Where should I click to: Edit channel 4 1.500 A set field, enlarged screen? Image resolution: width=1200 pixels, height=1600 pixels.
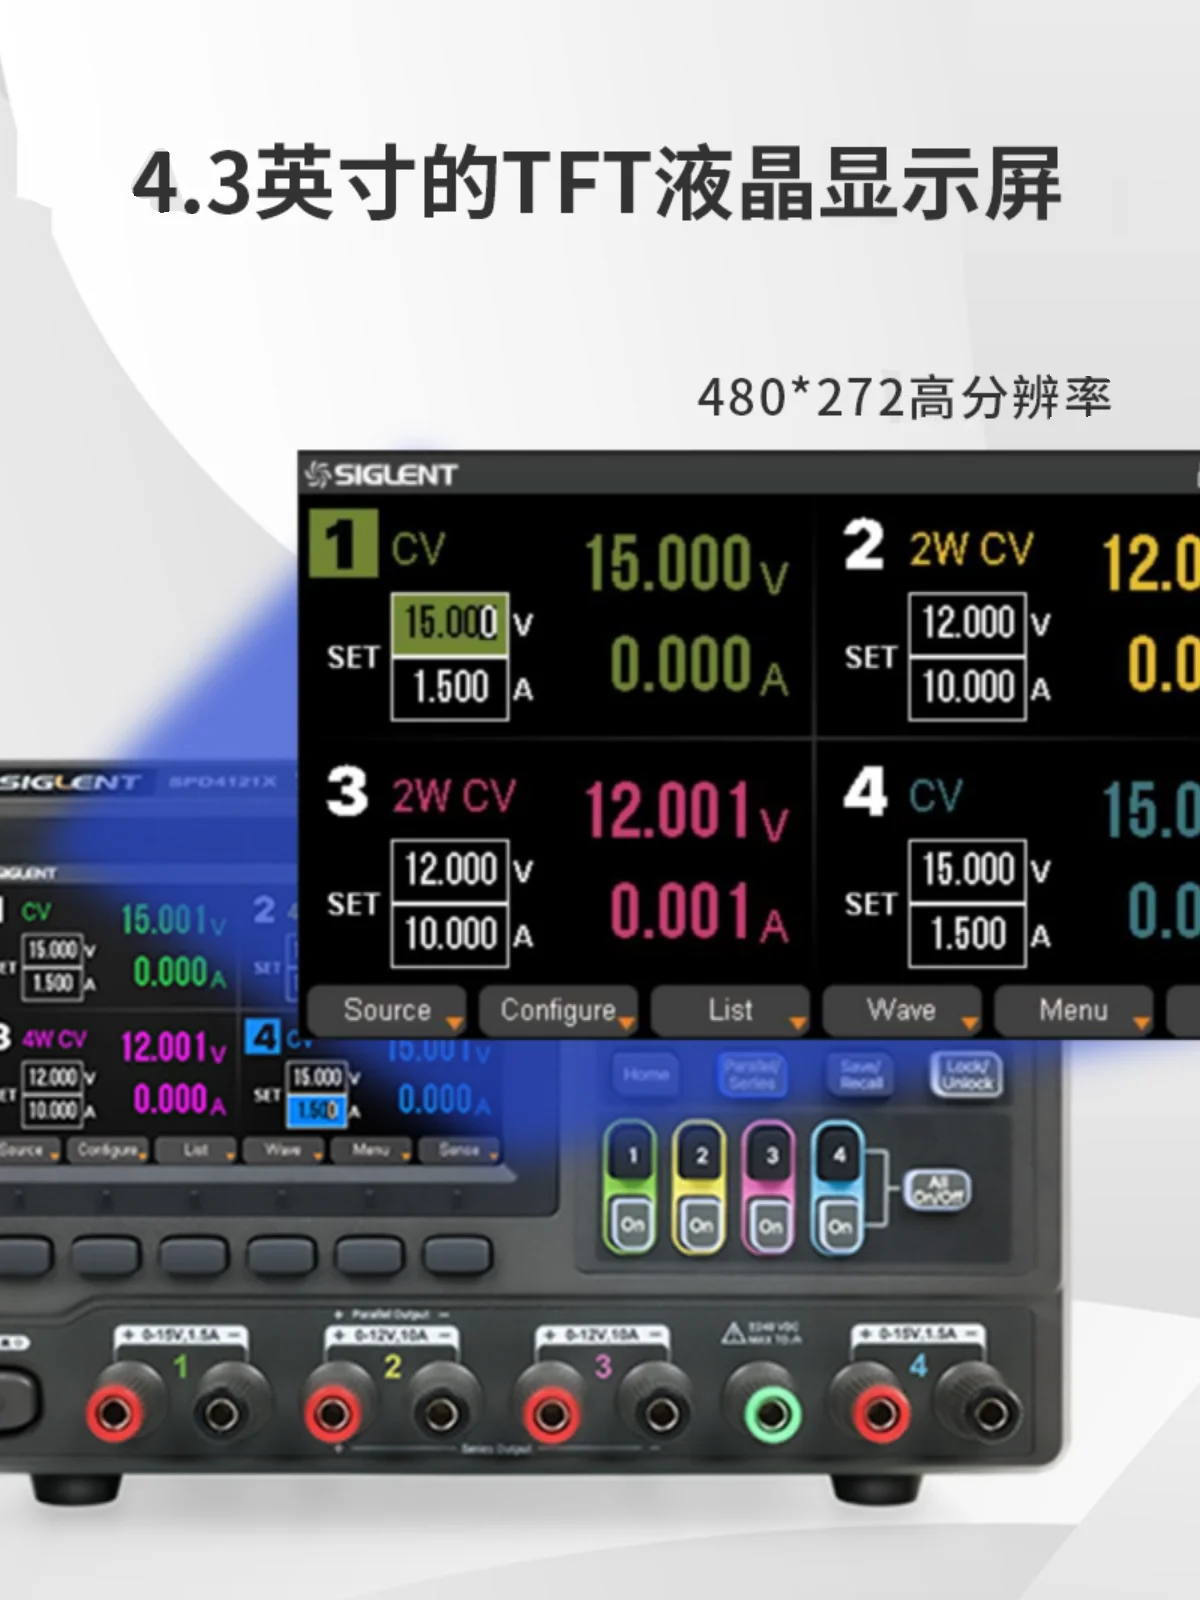point(967,935)
